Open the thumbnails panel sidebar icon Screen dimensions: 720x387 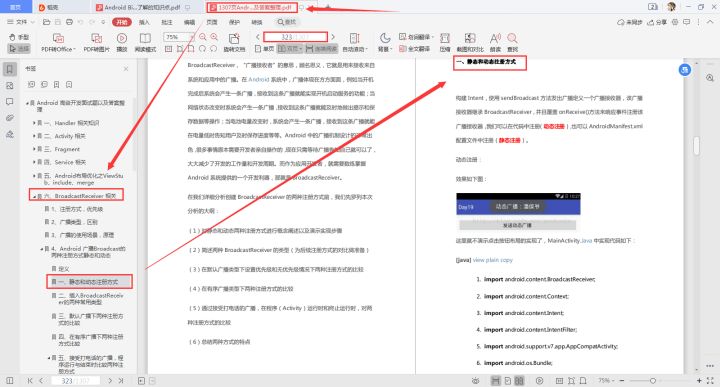(x=10, y=86)
